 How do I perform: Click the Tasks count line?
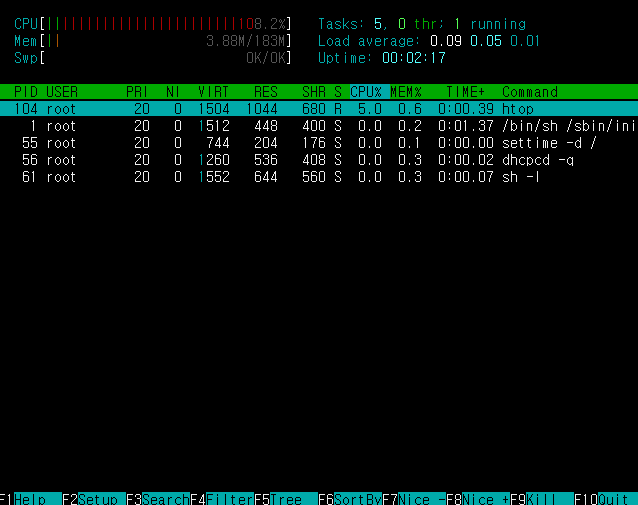tap(422, 24)
